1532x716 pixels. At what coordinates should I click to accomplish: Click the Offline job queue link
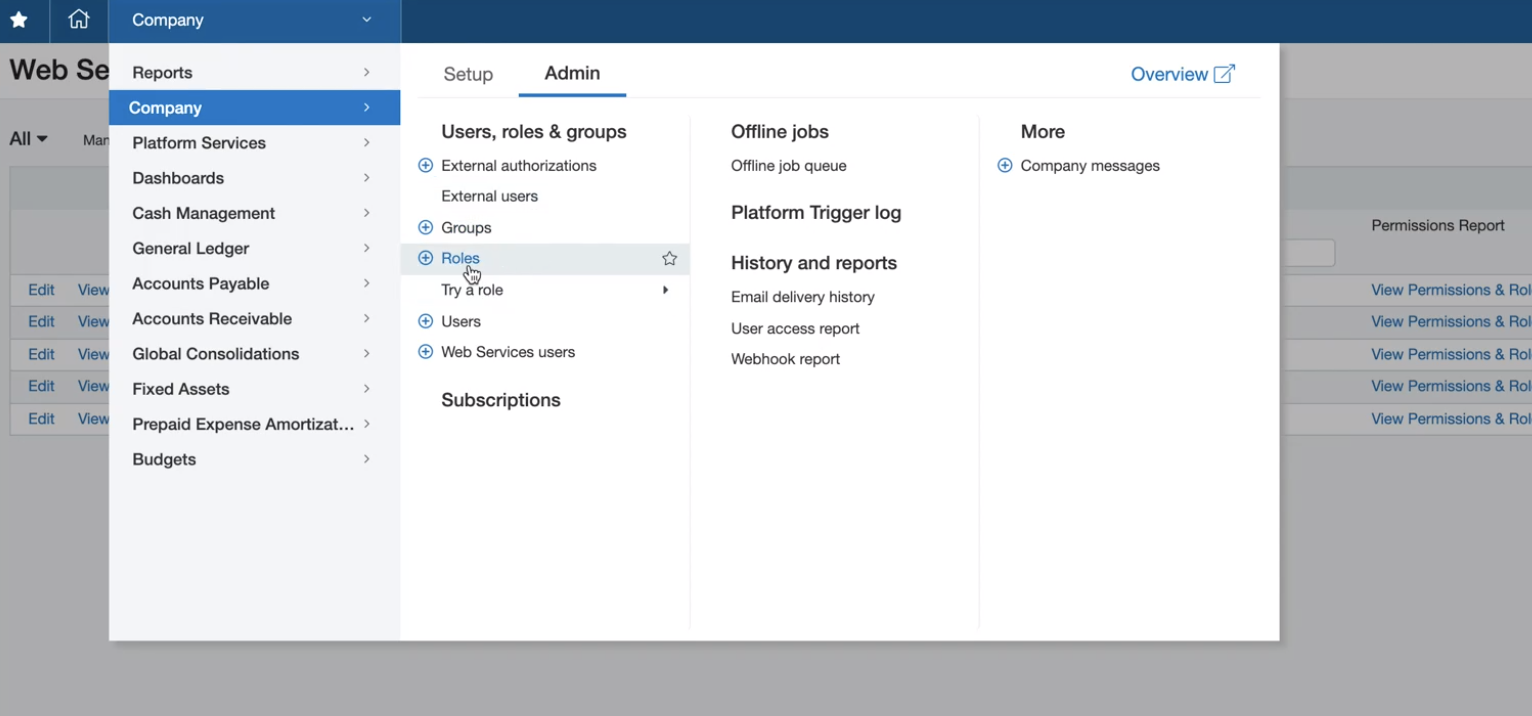(788, 166)
